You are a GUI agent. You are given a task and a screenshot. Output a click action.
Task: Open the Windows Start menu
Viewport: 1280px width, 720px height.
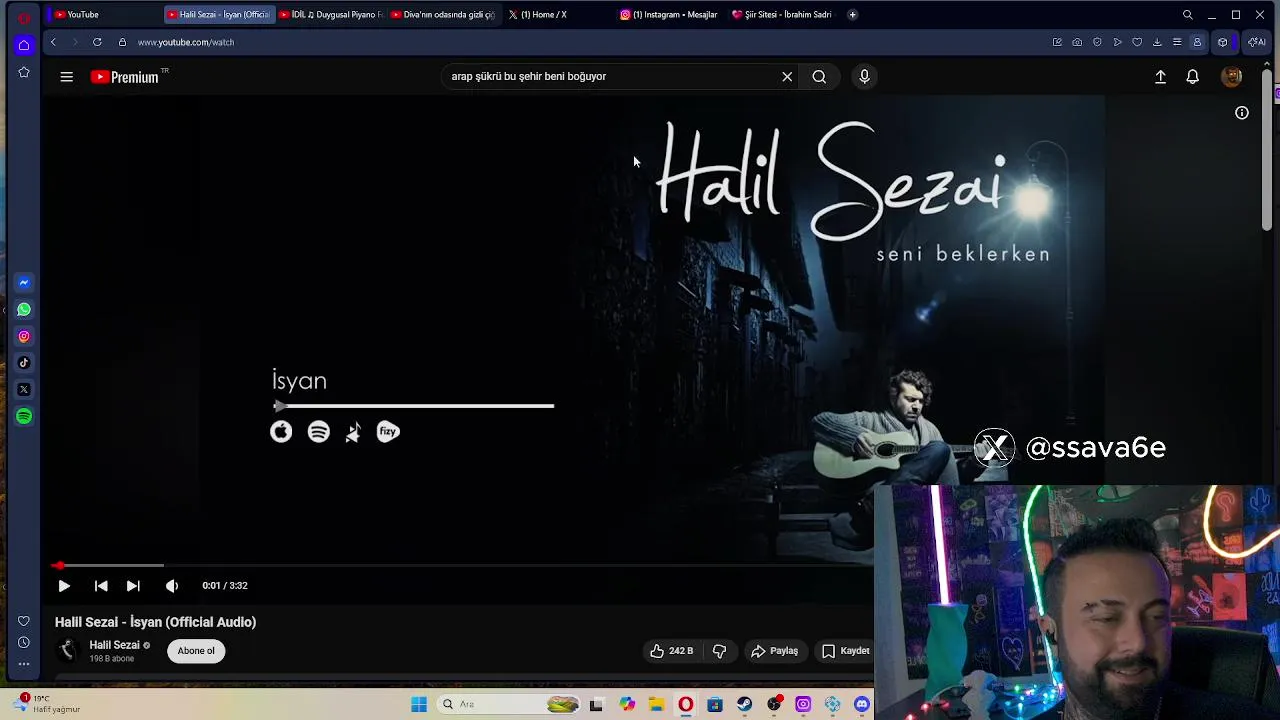(419, 704)
